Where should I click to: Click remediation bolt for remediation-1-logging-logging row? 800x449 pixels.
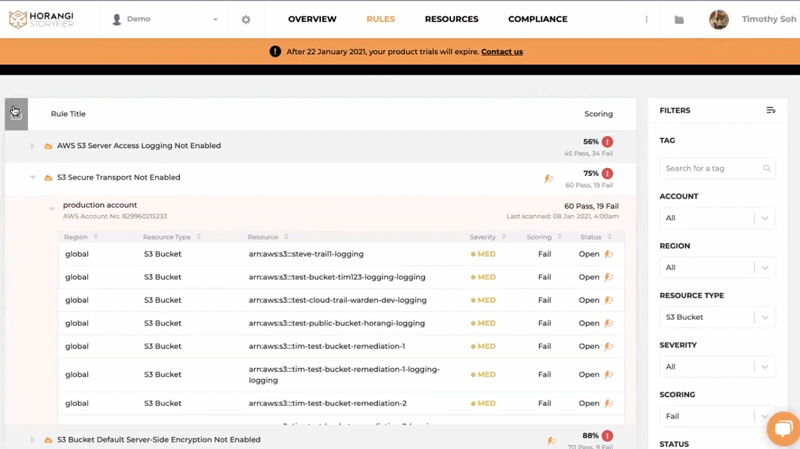point(609,375)
